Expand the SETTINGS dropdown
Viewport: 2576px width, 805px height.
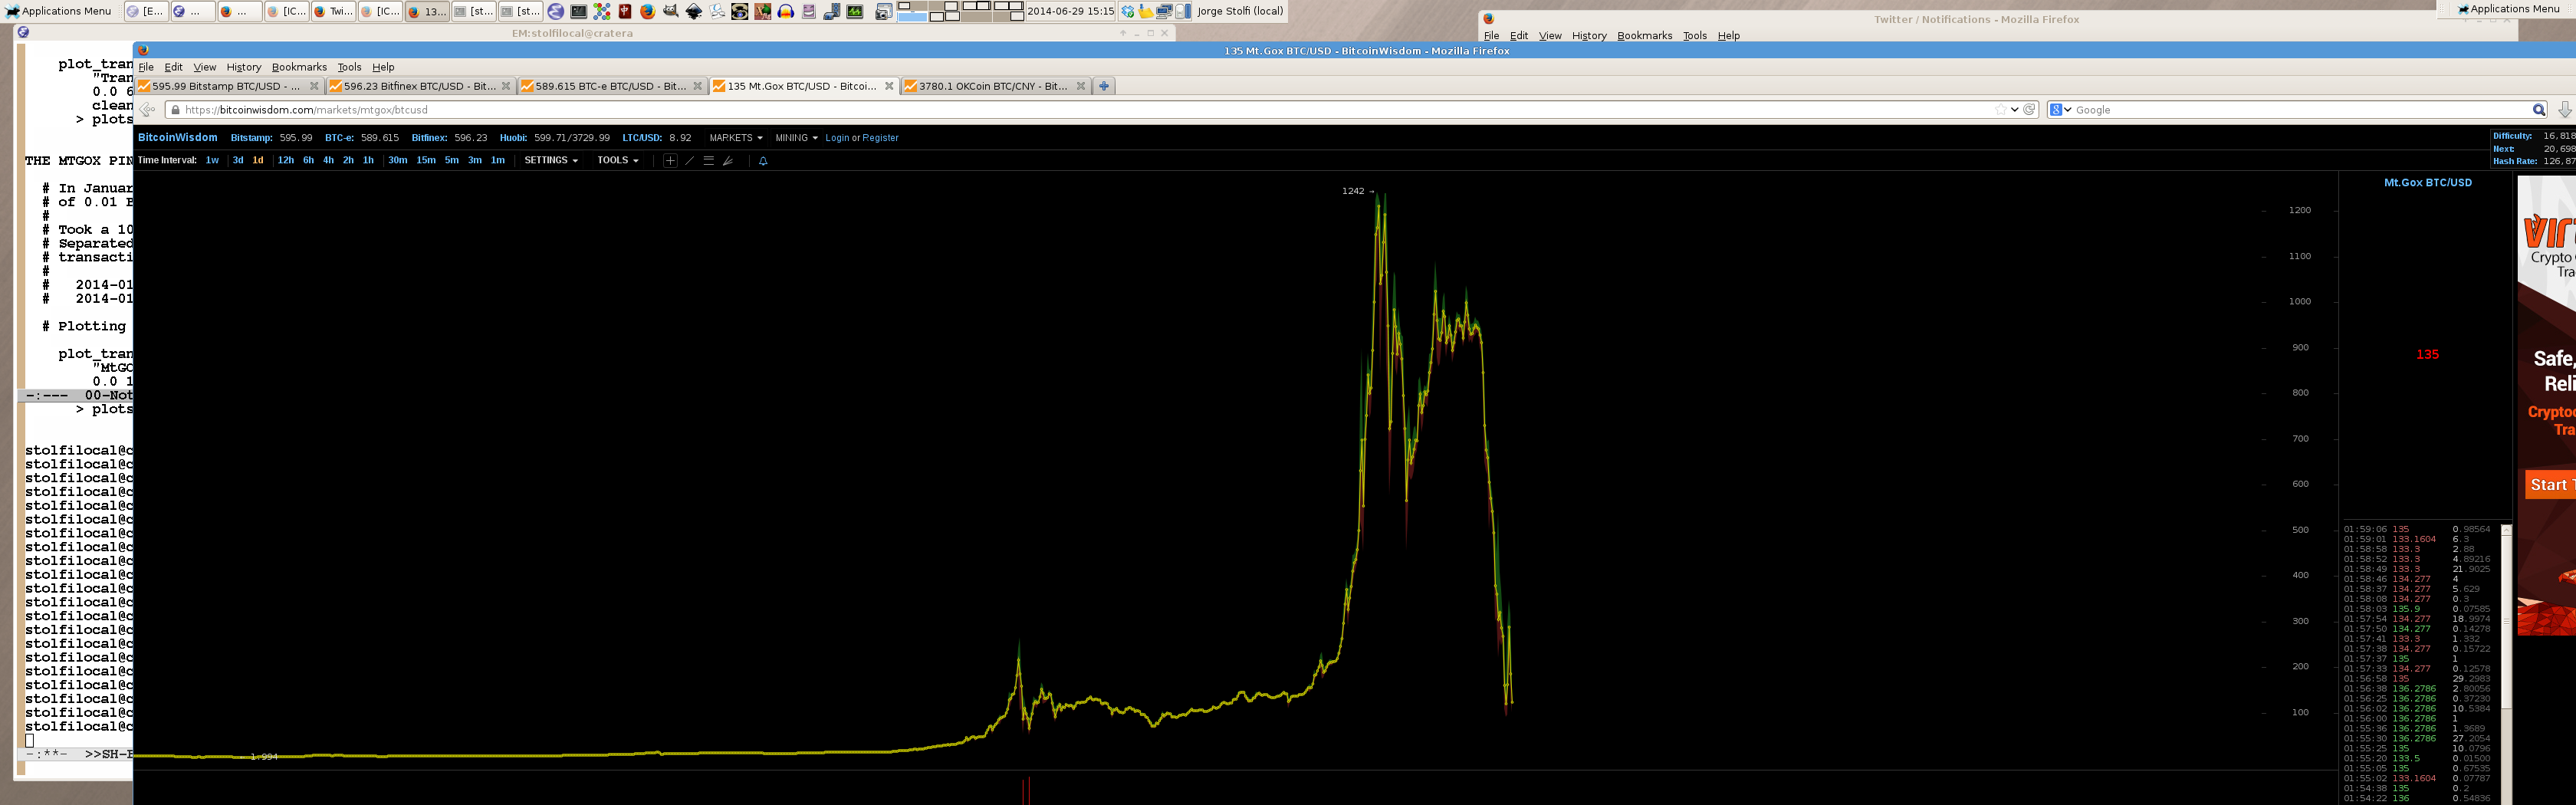coord(551,160)
